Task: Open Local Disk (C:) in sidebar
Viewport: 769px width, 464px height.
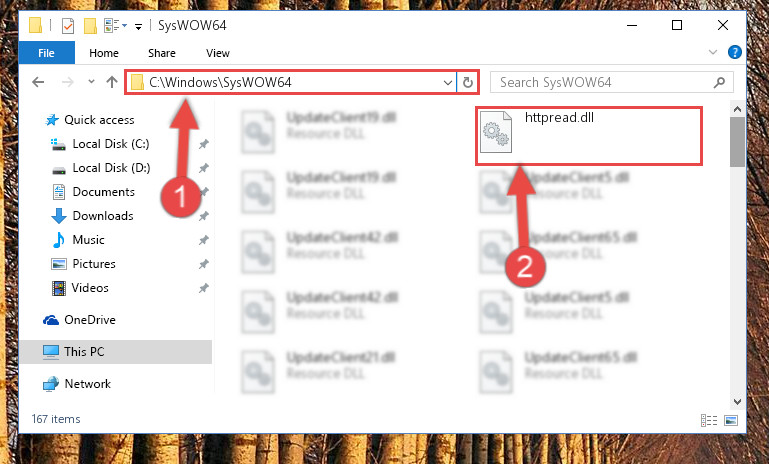Action: [111, 144]
